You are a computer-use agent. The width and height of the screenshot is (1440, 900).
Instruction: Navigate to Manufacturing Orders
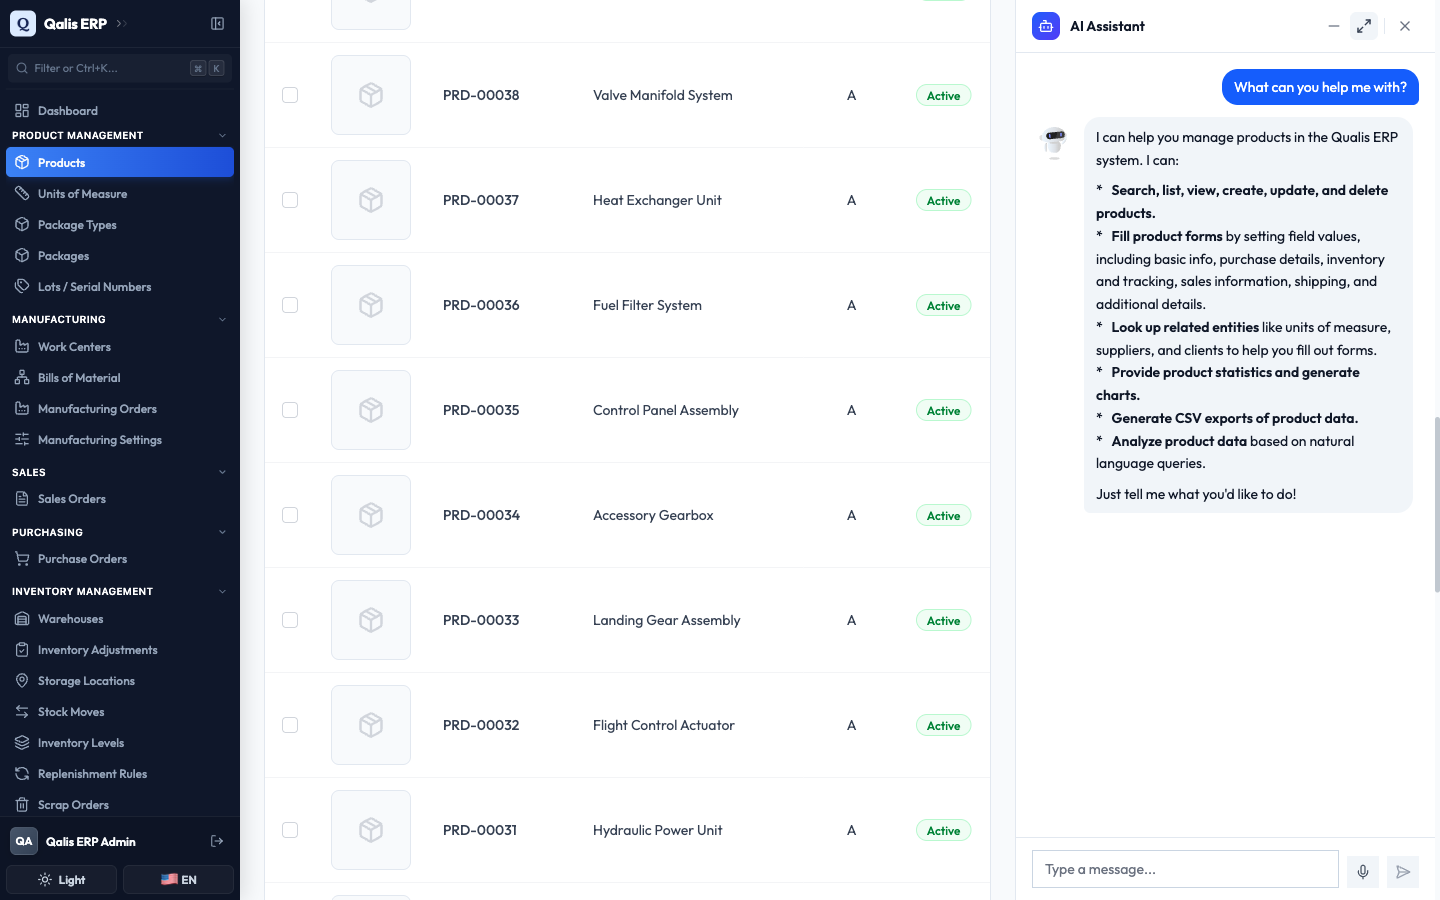tap(120, 409)
